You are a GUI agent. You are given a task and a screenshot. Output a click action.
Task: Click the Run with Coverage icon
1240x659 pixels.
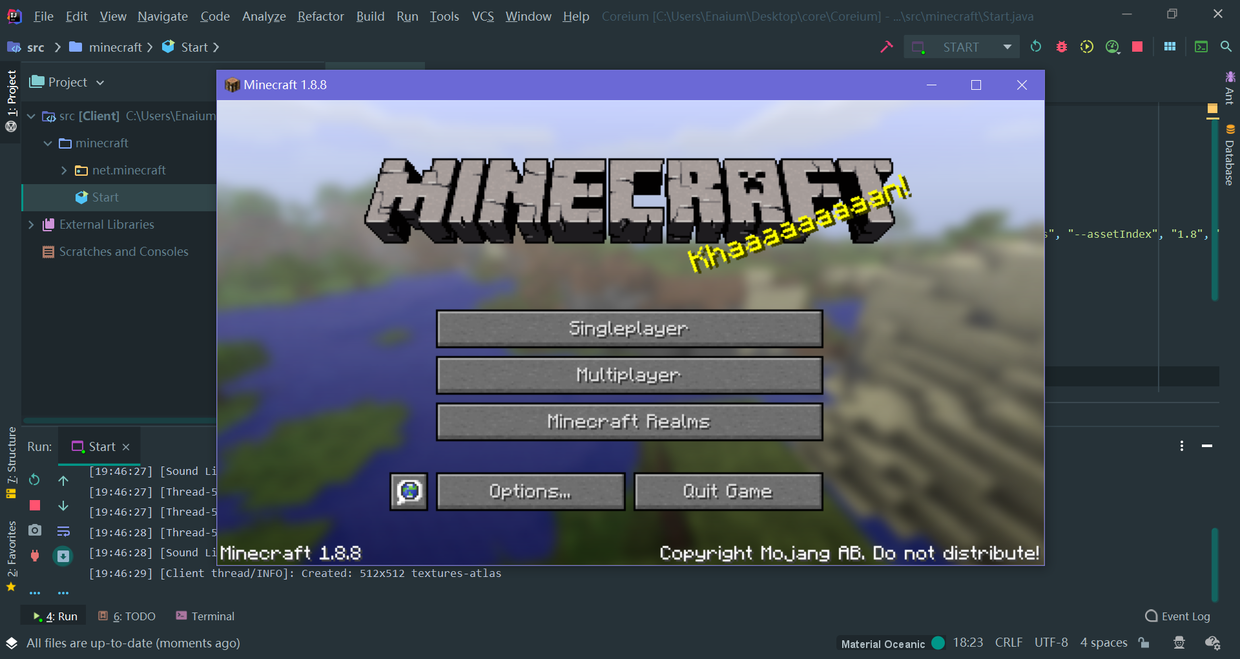pyautogui.click(x=1087, y=47)
